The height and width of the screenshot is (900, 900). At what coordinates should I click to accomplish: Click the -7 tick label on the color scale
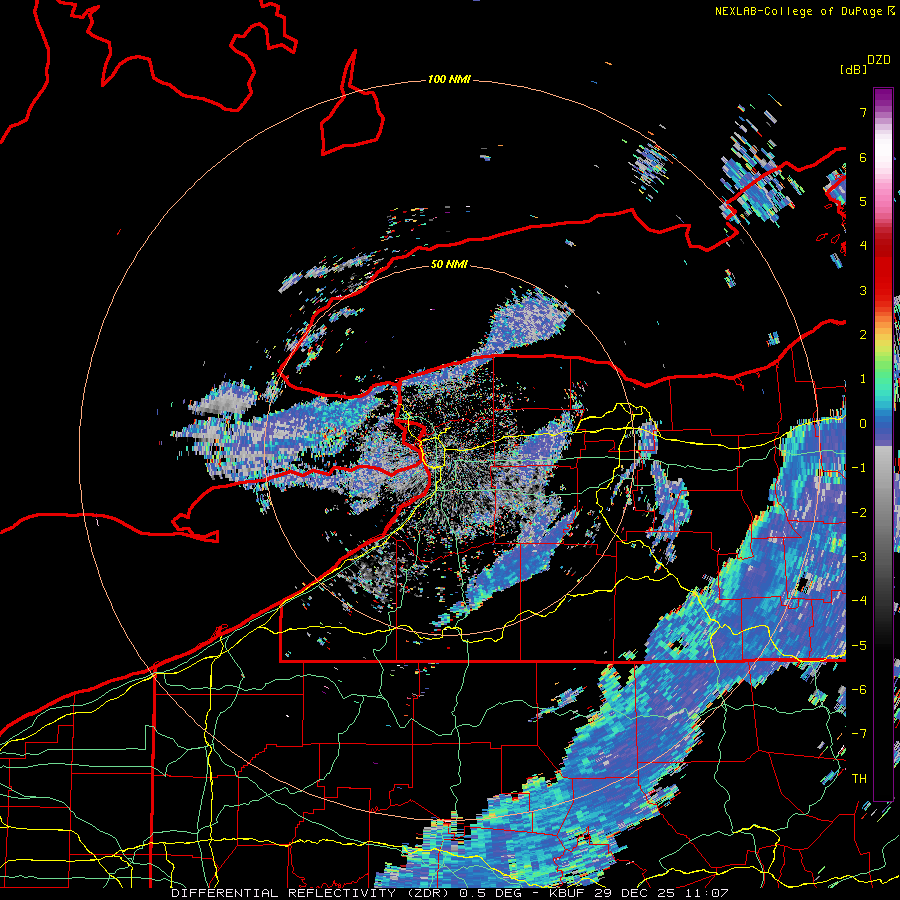[x=859, y=734]
